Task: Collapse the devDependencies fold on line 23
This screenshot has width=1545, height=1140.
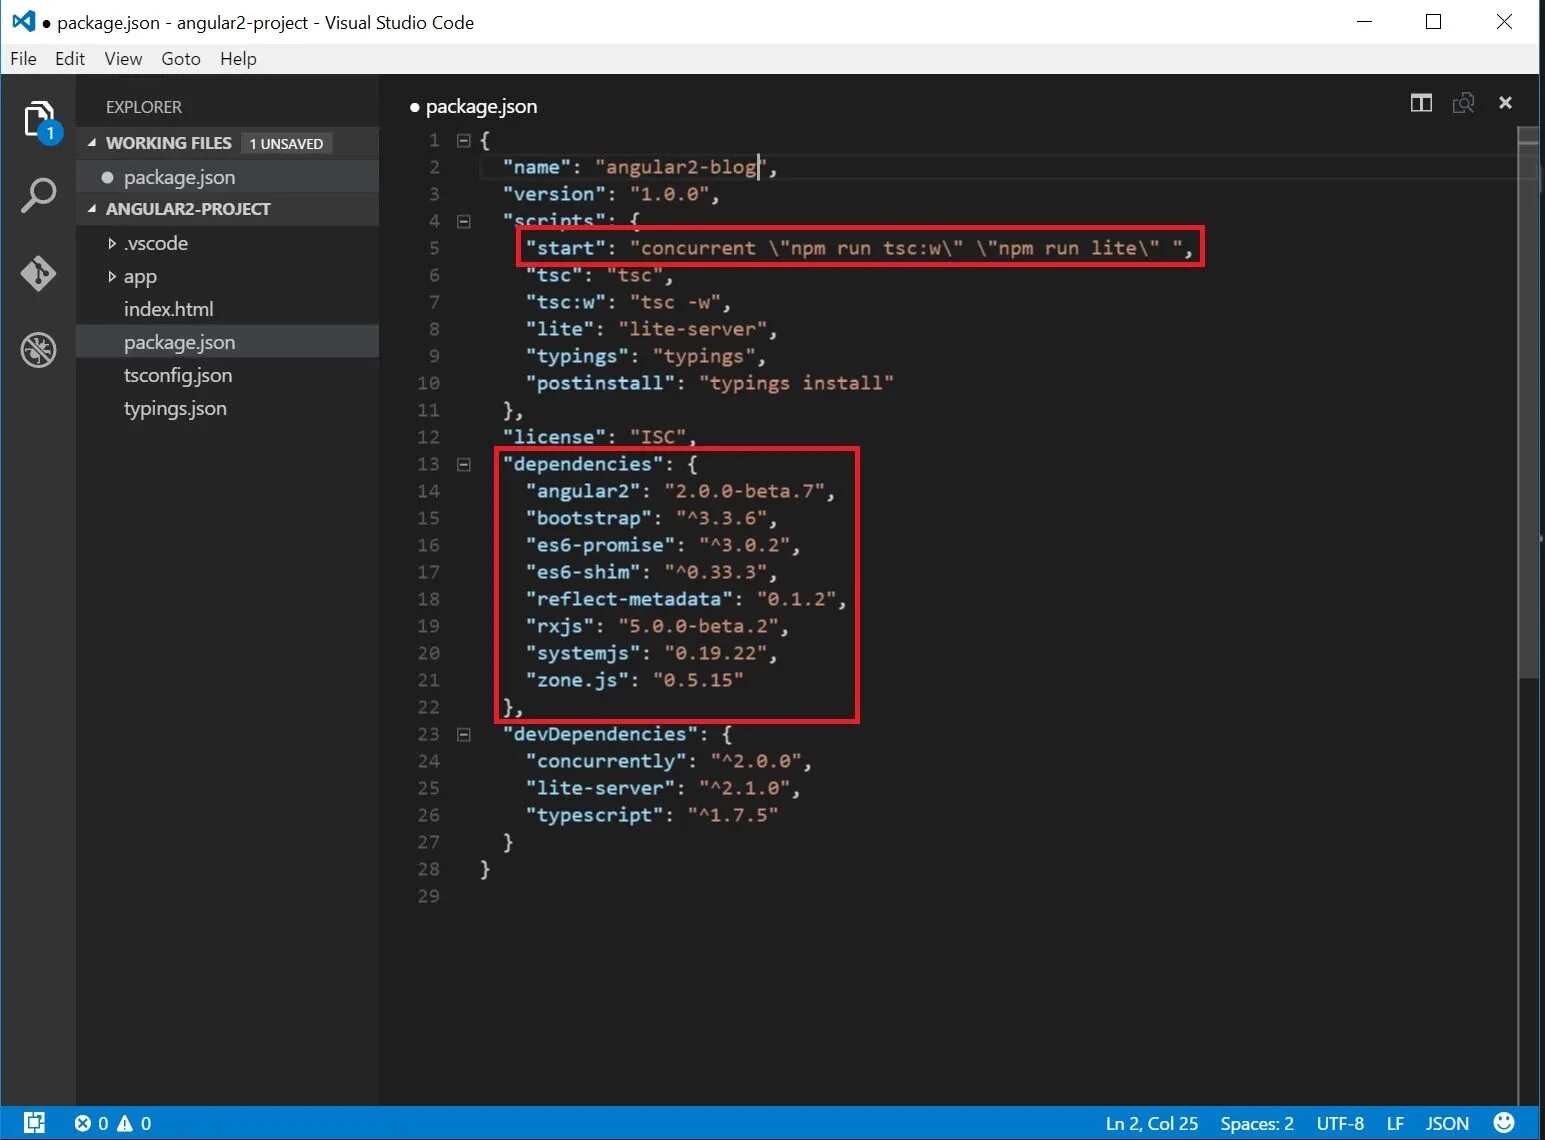Action: click(464, 734)
